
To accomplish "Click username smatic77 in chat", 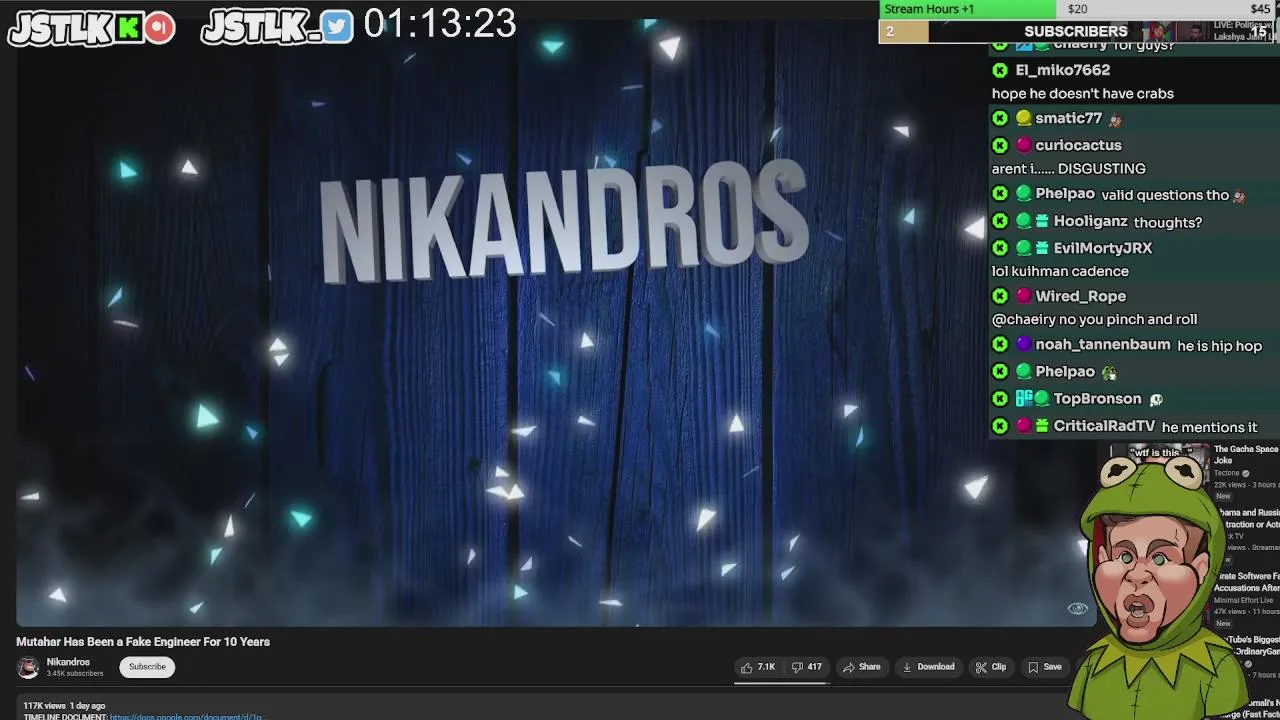I will 1068,118.
